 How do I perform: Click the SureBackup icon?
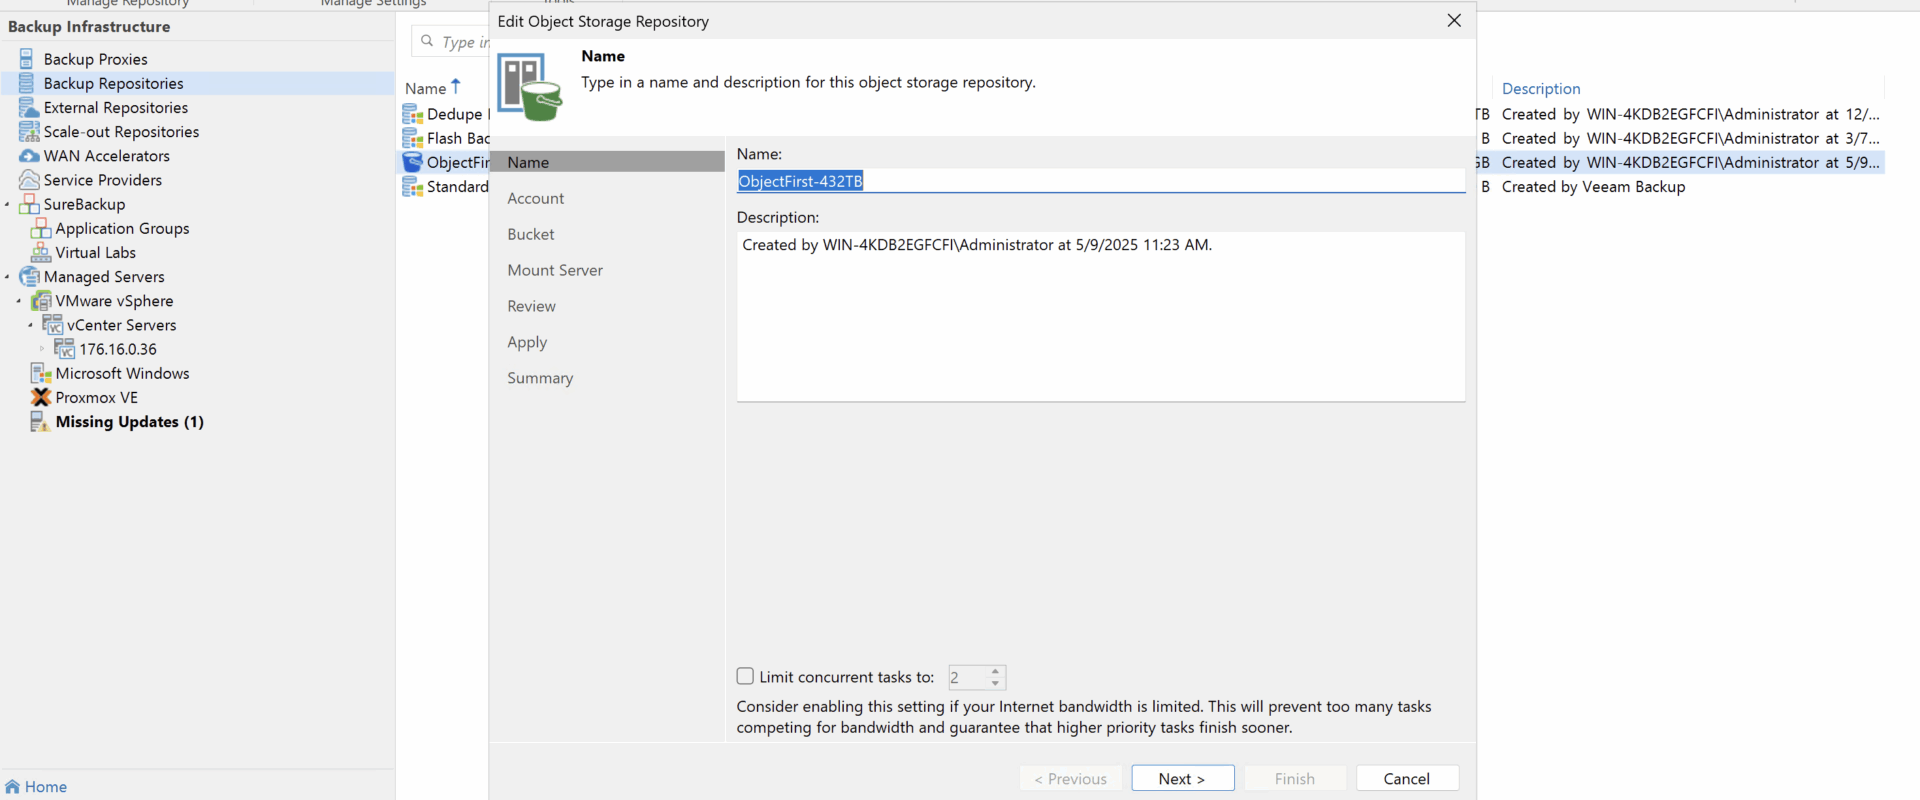29,204
